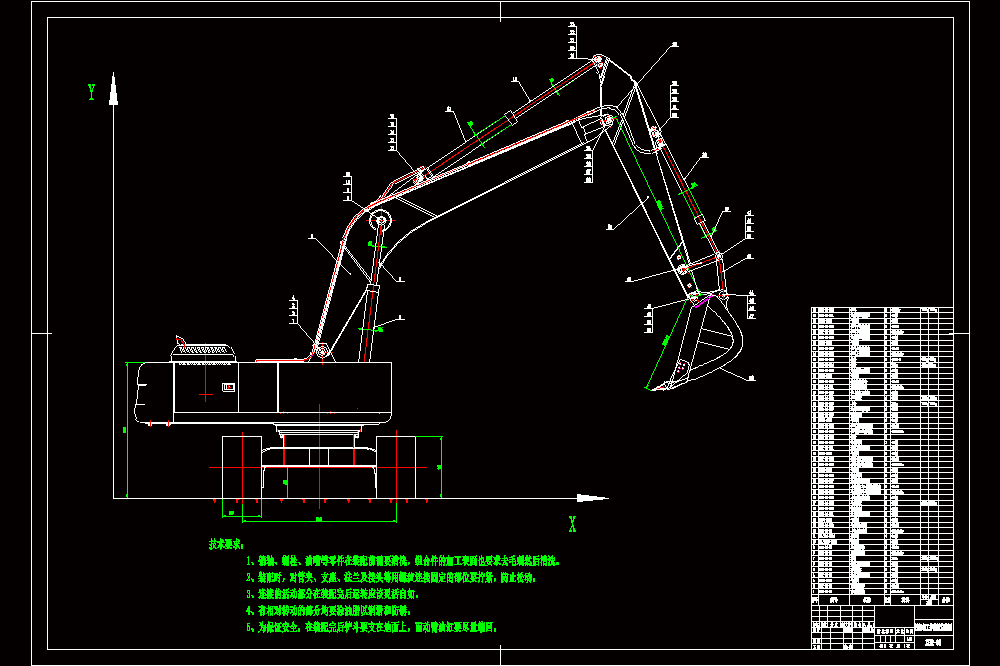Select the 技术要求 heading text

click(x=226, y=544)
